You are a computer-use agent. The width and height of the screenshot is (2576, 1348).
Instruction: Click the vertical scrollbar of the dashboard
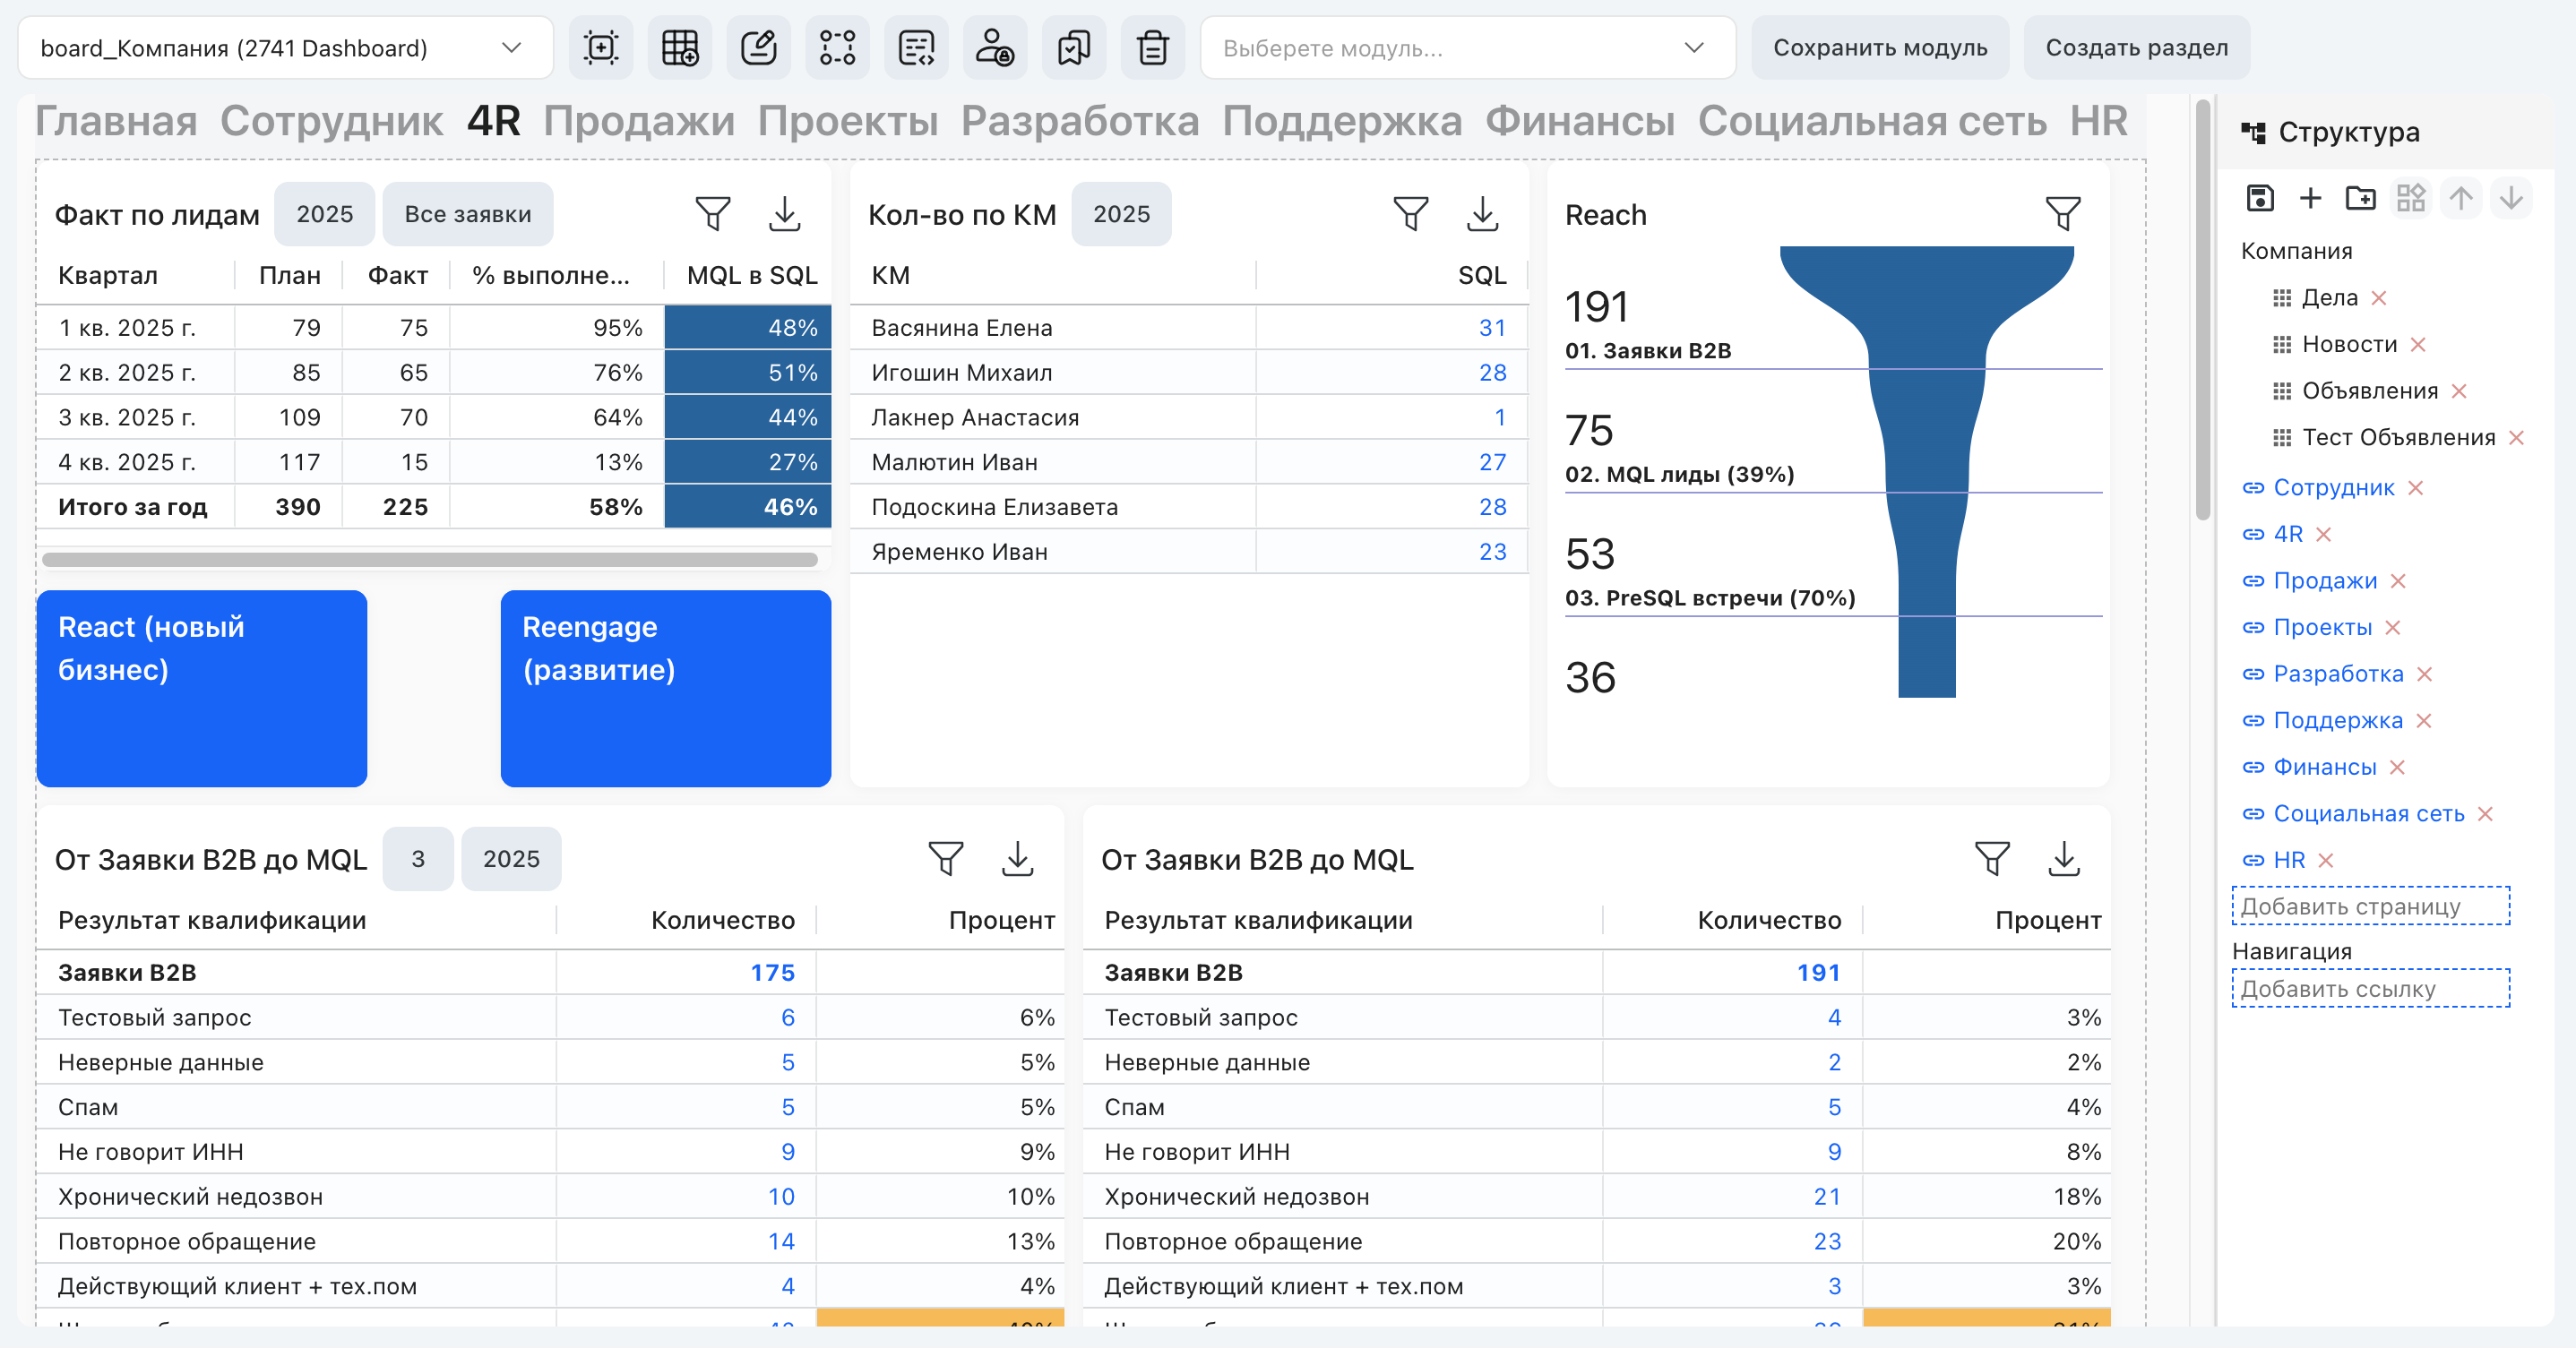pyautogui.click(x=2203, y=310)
